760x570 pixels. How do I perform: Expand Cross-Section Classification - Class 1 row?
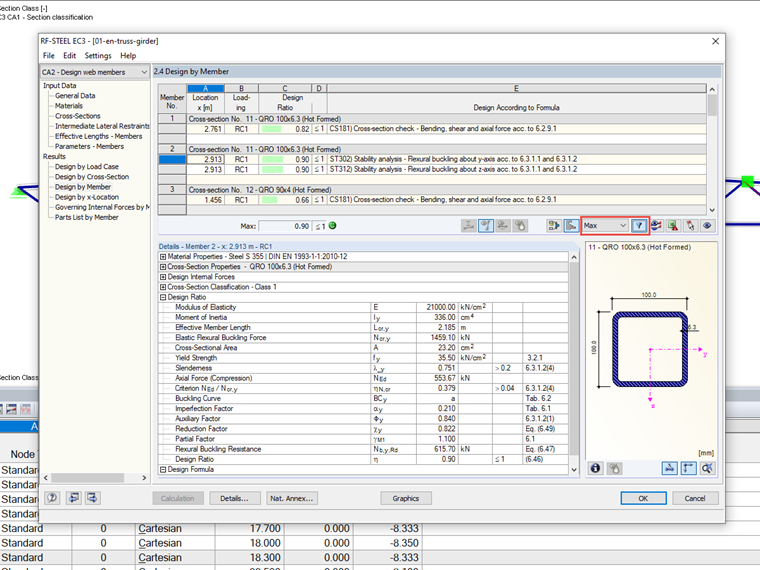click(163, 287)
